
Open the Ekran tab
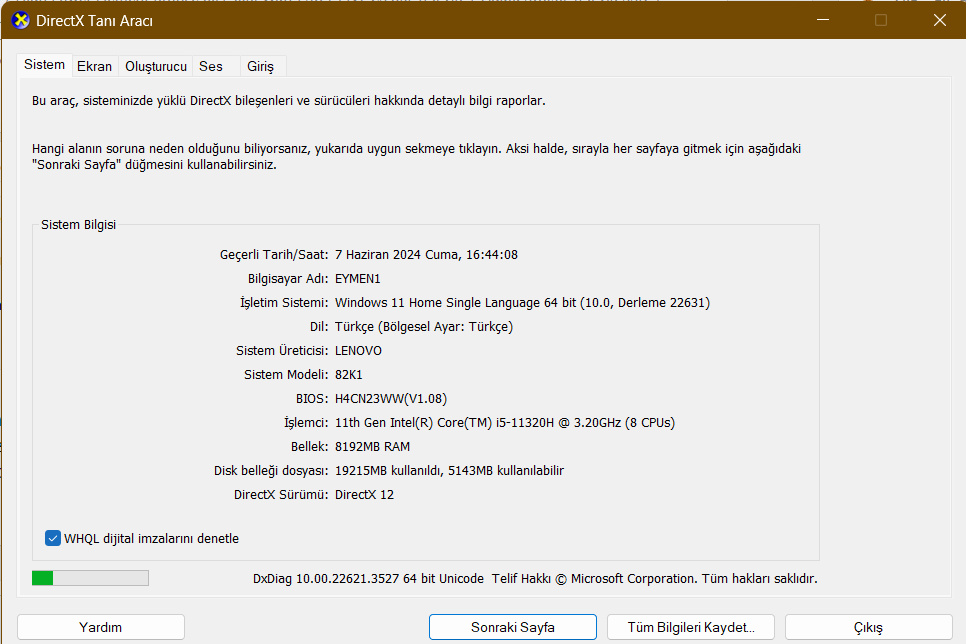coord(94,67)
